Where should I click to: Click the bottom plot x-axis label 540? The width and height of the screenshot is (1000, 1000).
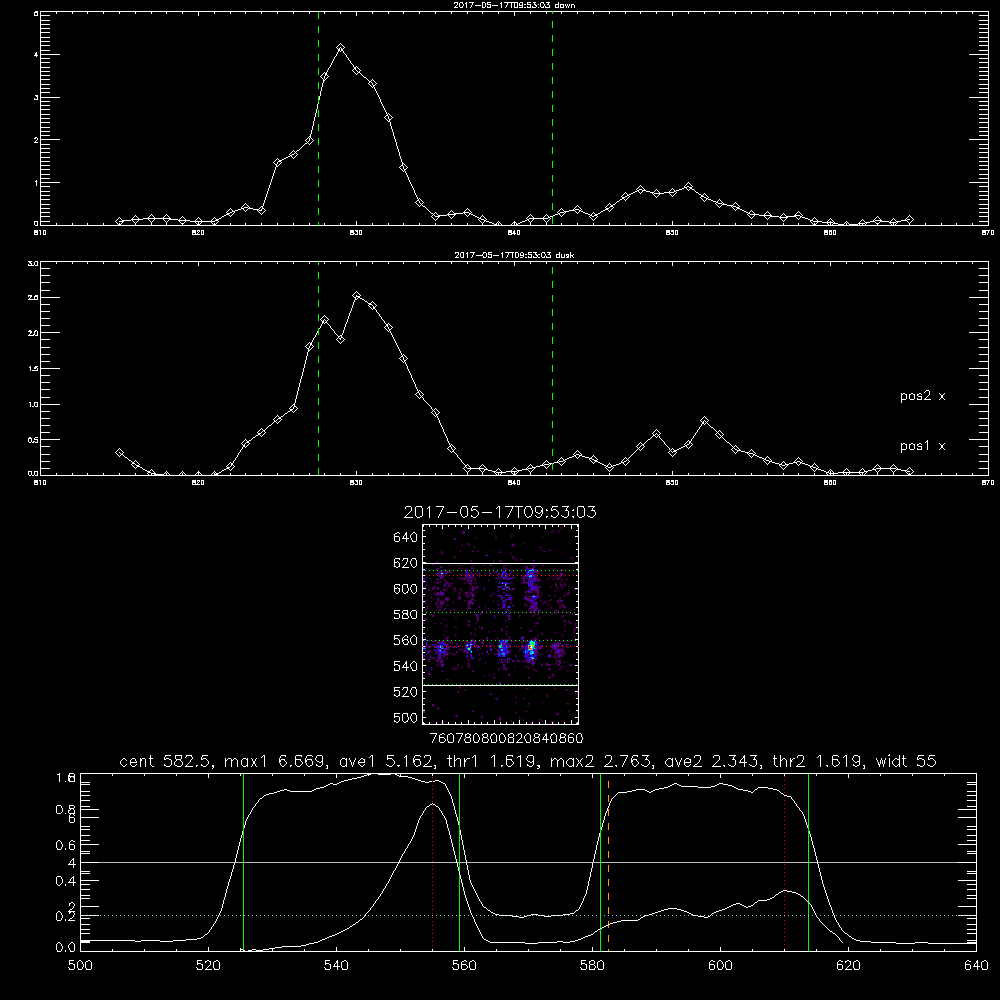(x=336, y=966)
